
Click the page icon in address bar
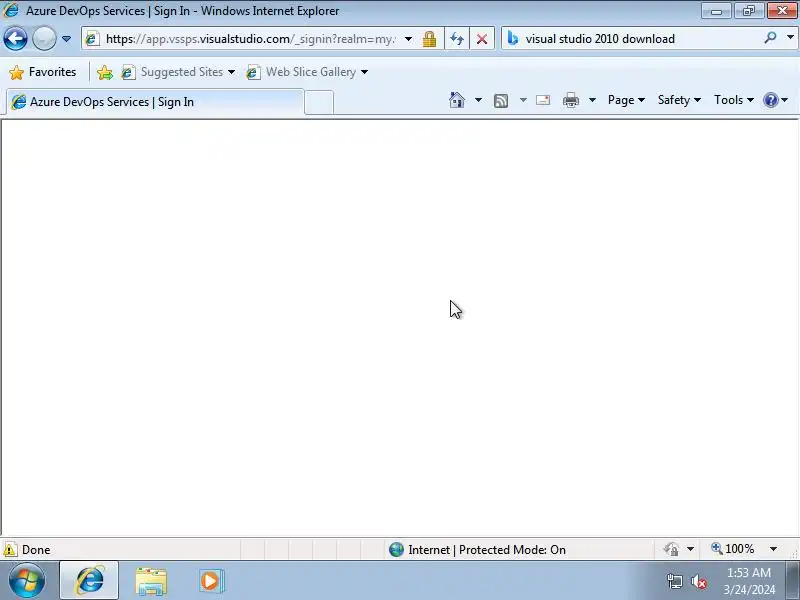point(92,39)
